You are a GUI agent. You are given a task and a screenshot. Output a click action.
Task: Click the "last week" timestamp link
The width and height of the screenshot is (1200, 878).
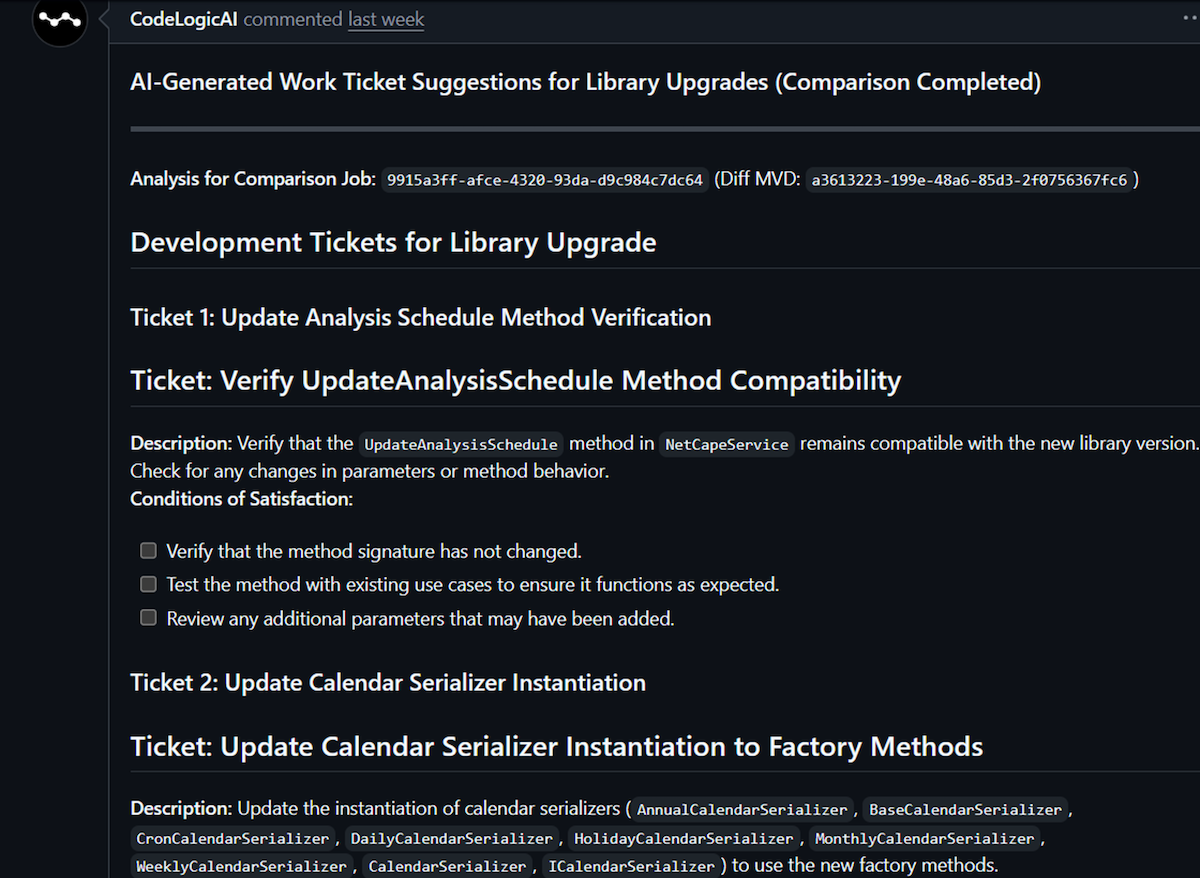pos(385,19)
